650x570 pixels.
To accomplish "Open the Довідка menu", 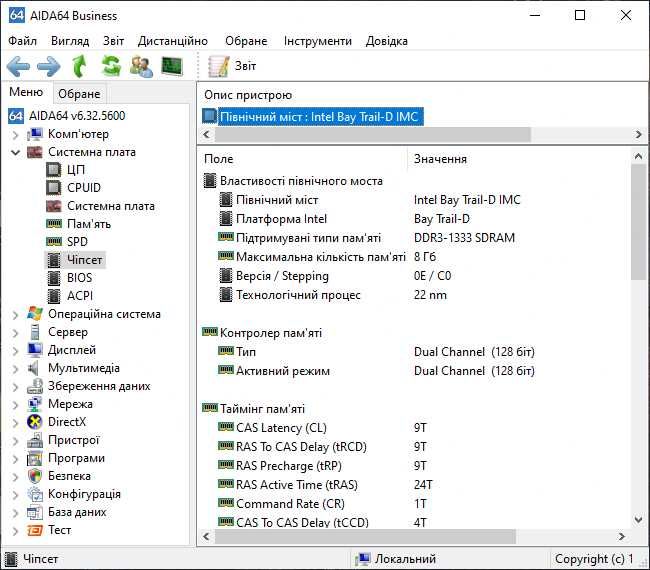I will point(386,41).
